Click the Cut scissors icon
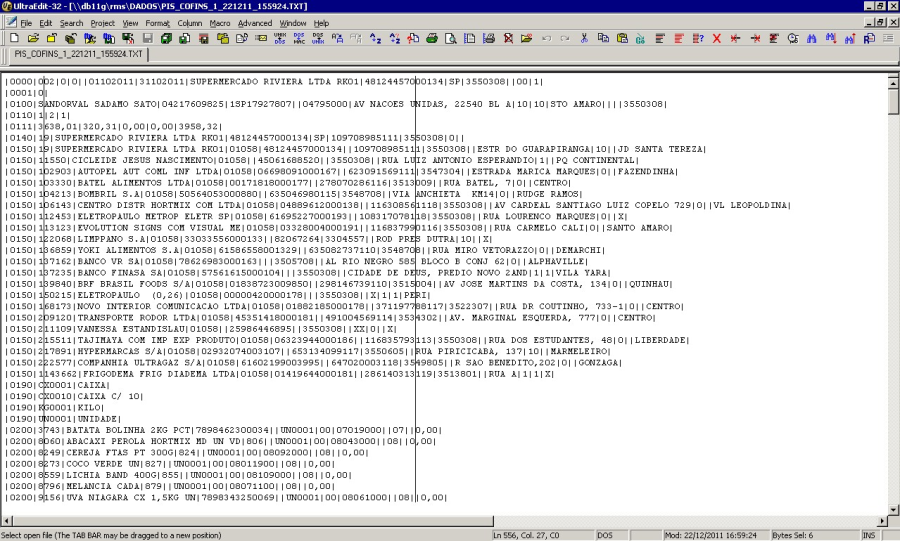The width and height of the screenshot is (900, 541). click(x=584, y=38)
